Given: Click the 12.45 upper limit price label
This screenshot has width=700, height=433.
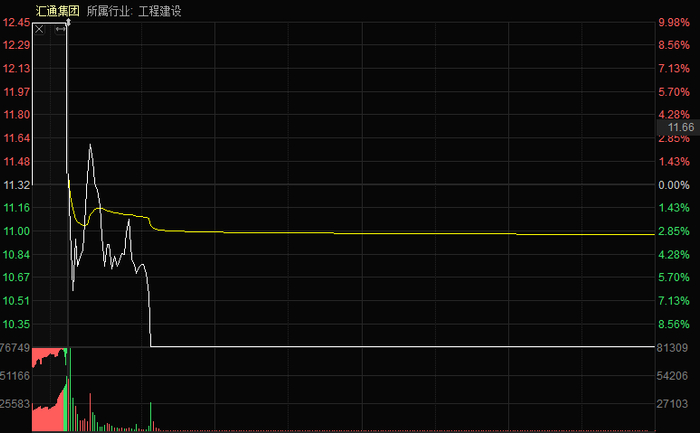Looking at the screenshot, I should [x=17, y=22].
